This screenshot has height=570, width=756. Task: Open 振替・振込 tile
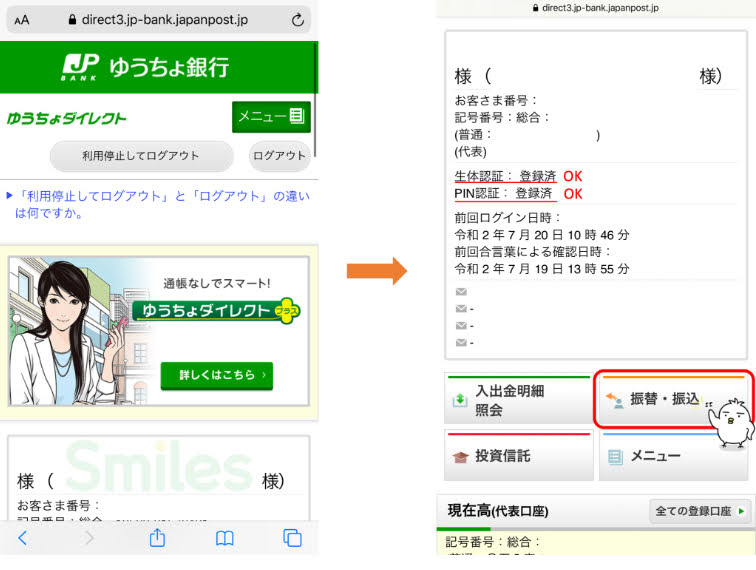[x=674, y=399]
